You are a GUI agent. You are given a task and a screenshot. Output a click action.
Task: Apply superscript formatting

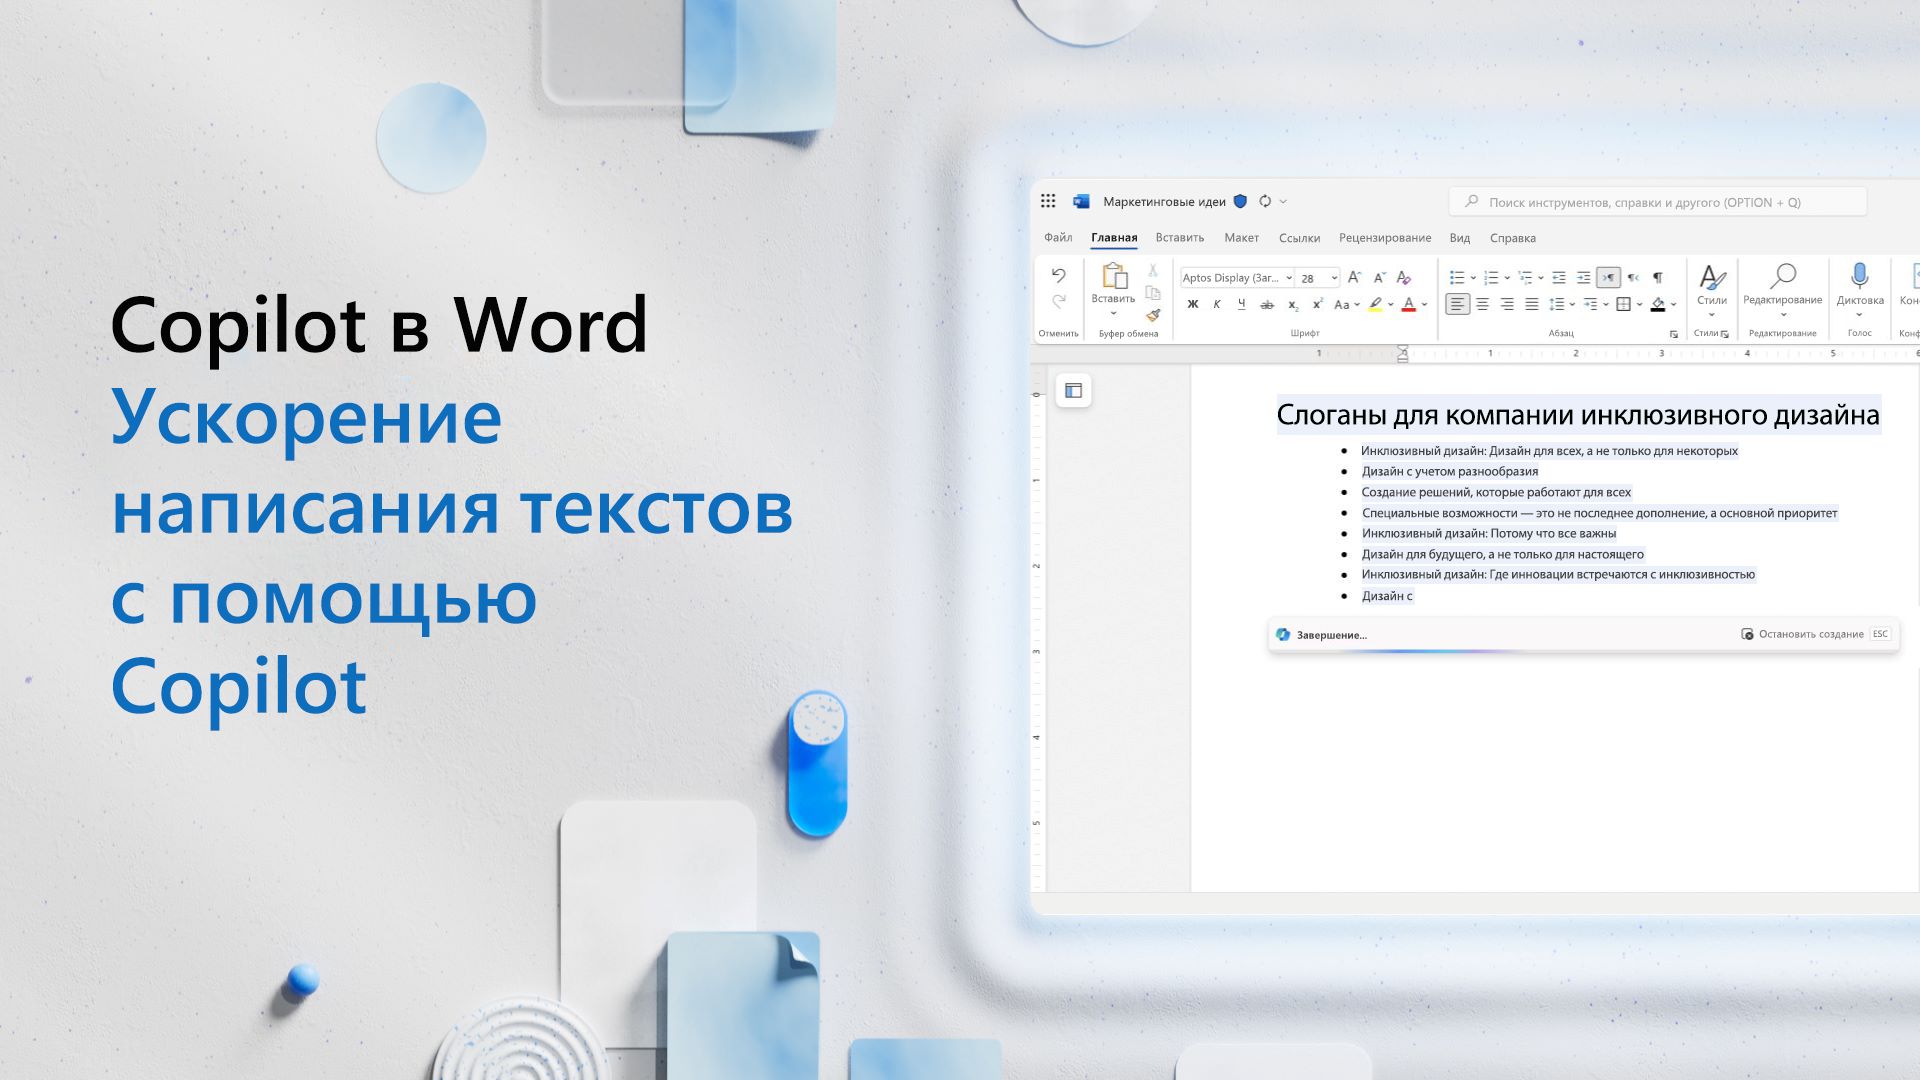tap(1317, 304)
